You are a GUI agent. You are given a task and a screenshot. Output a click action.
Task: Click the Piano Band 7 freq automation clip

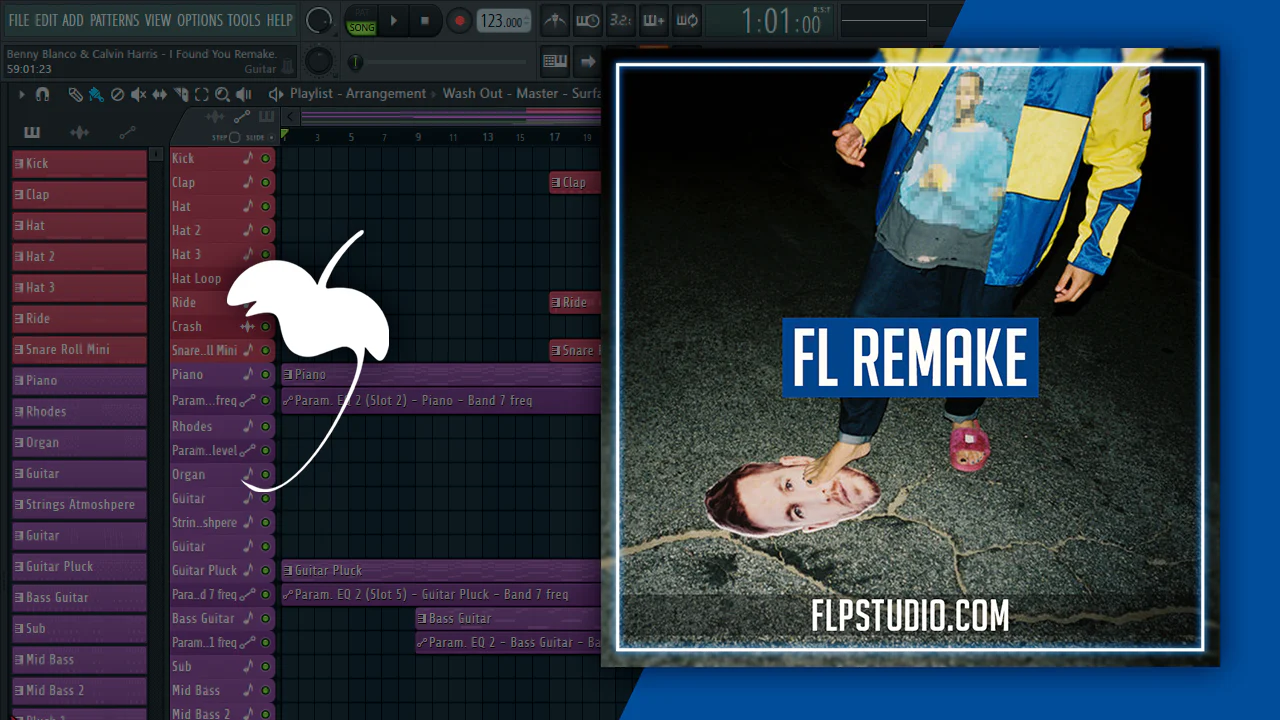click(441, 400)
